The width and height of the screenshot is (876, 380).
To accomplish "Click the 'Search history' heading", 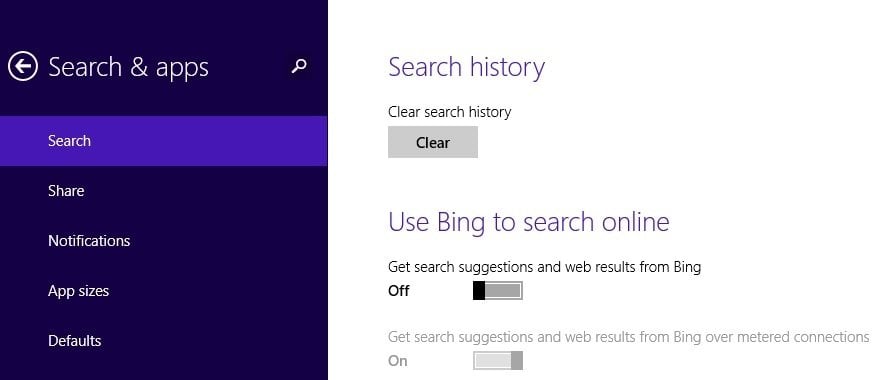I will tap(466, 67).
